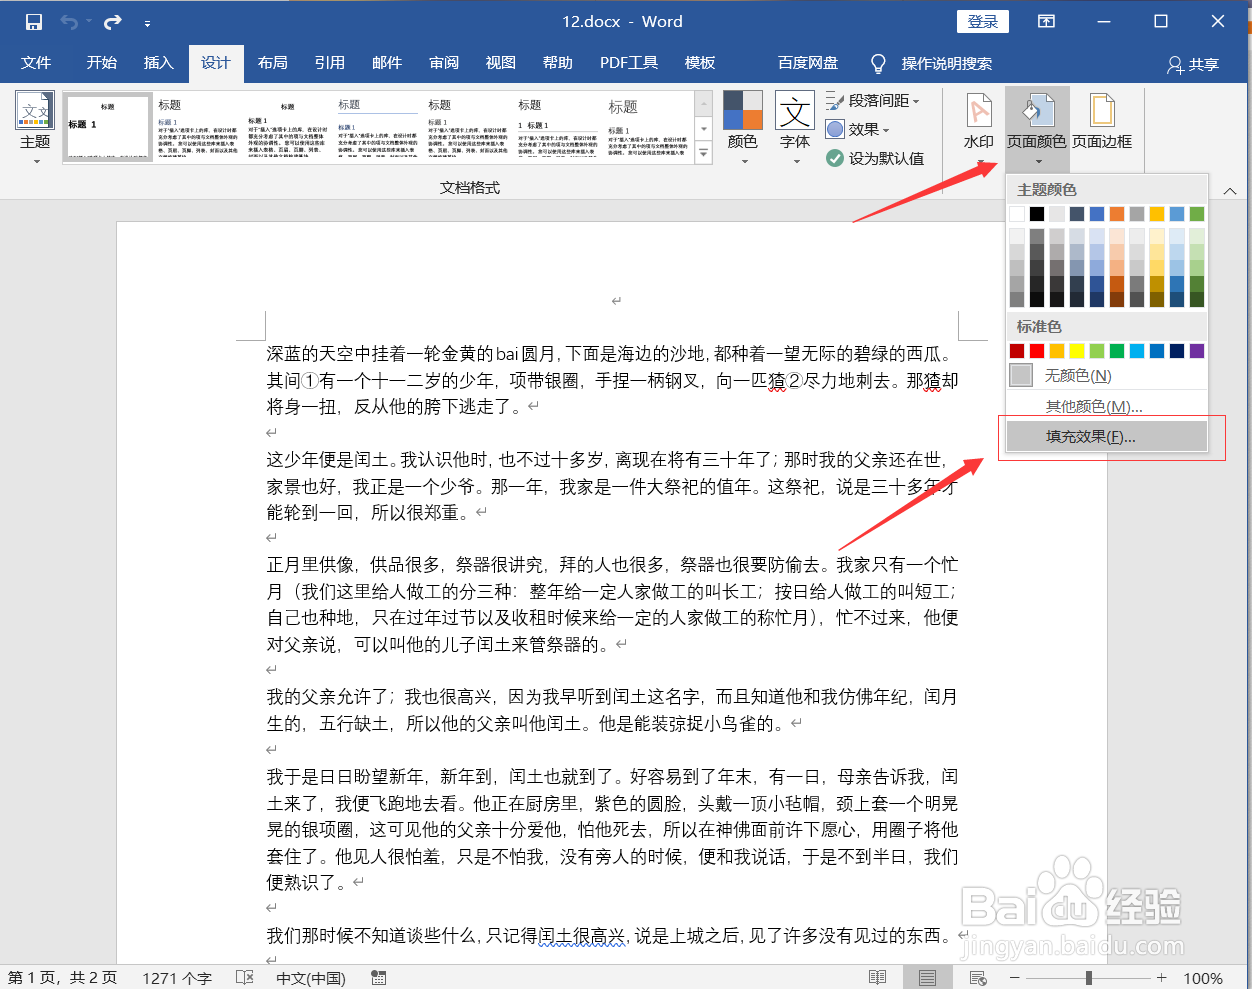The width and height of the screenshot is (1252, 989).
Task: Click the paragraph starting 这少年便是闰土
Action: (612, 486)
